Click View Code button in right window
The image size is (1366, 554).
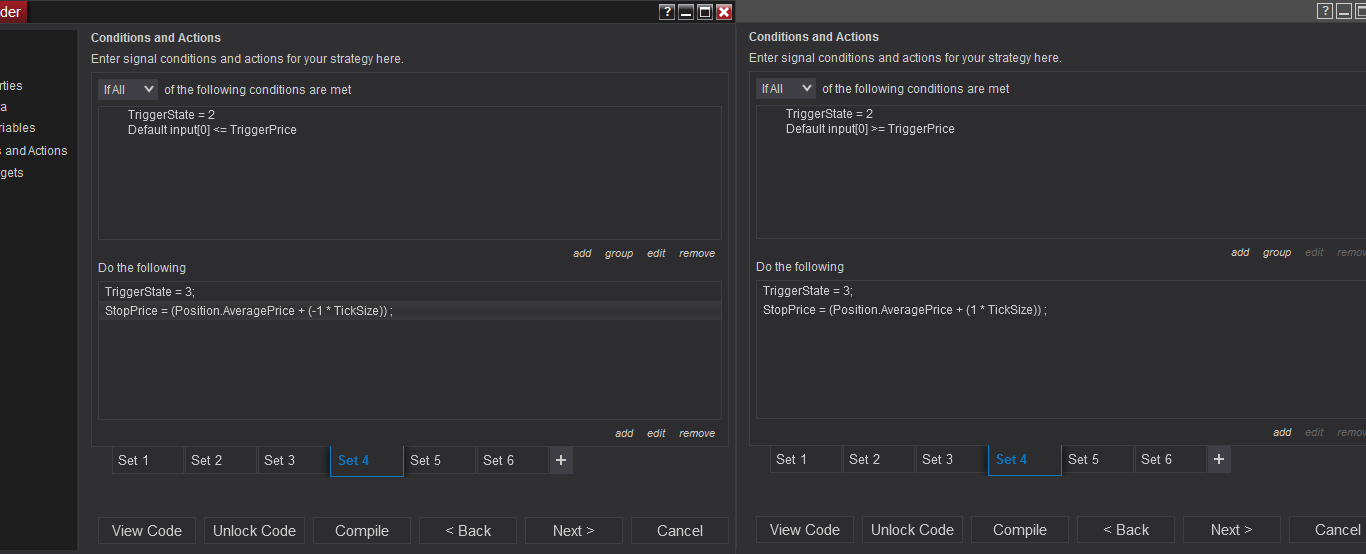click(x=805, y=530)
